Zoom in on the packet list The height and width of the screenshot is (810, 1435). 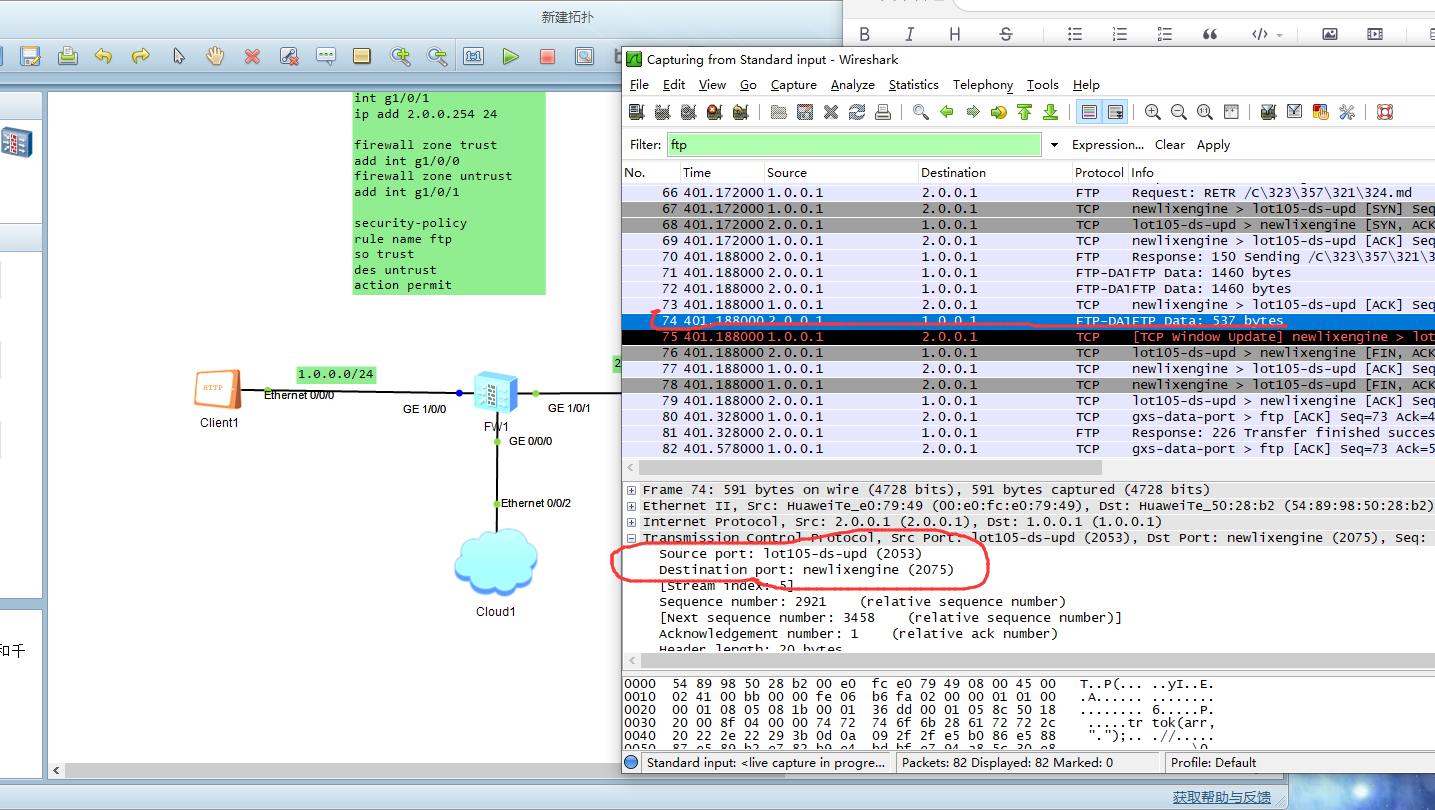[x=1152, y=111]
